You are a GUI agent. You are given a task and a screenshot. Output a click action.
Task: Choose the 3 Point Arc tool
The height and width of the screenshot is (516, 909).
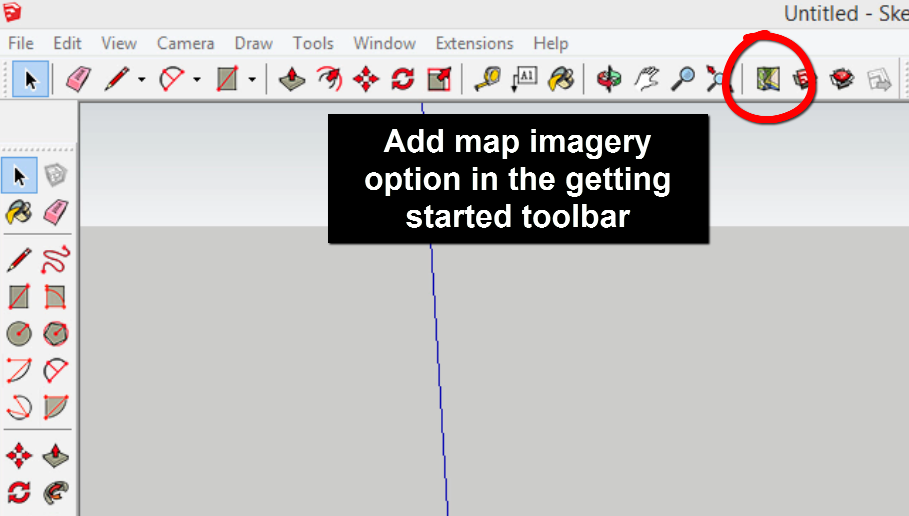coord(19,408)
